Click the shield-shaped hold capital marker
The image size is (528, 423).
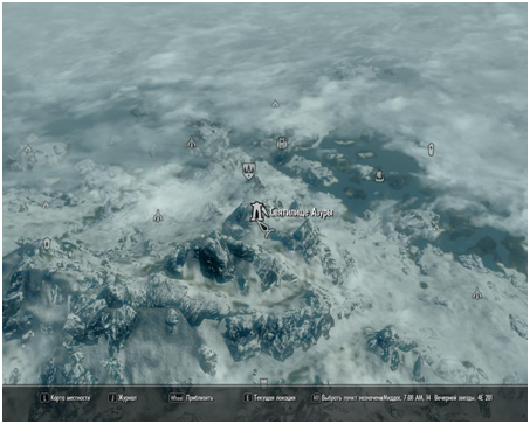tap(249, 170)
